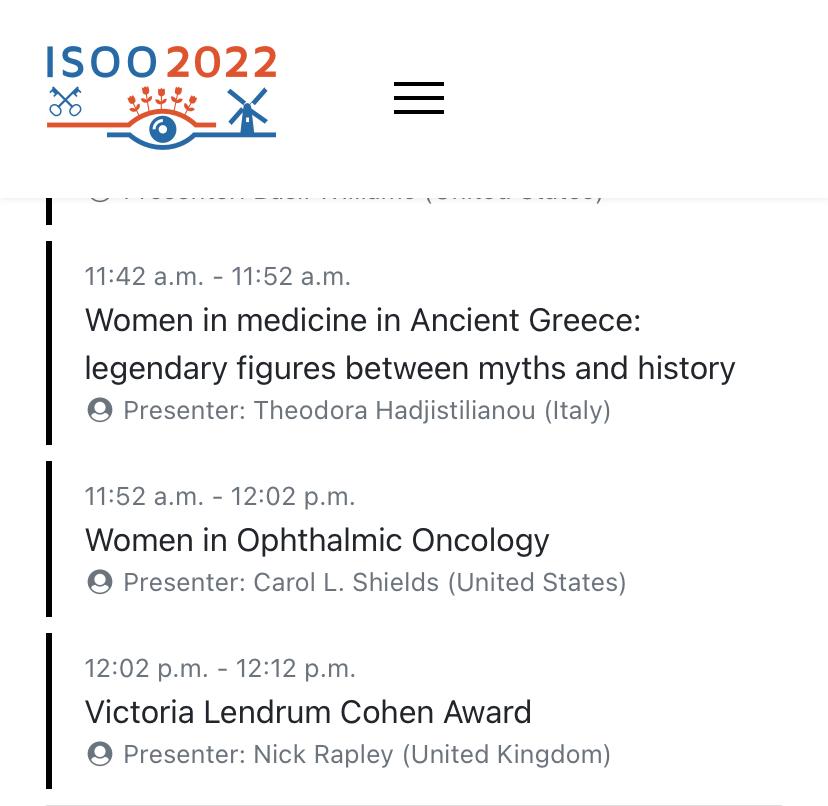Open the Victoria Lendrum Cohen Award session
828x806 pixels.
click(308, 712)
